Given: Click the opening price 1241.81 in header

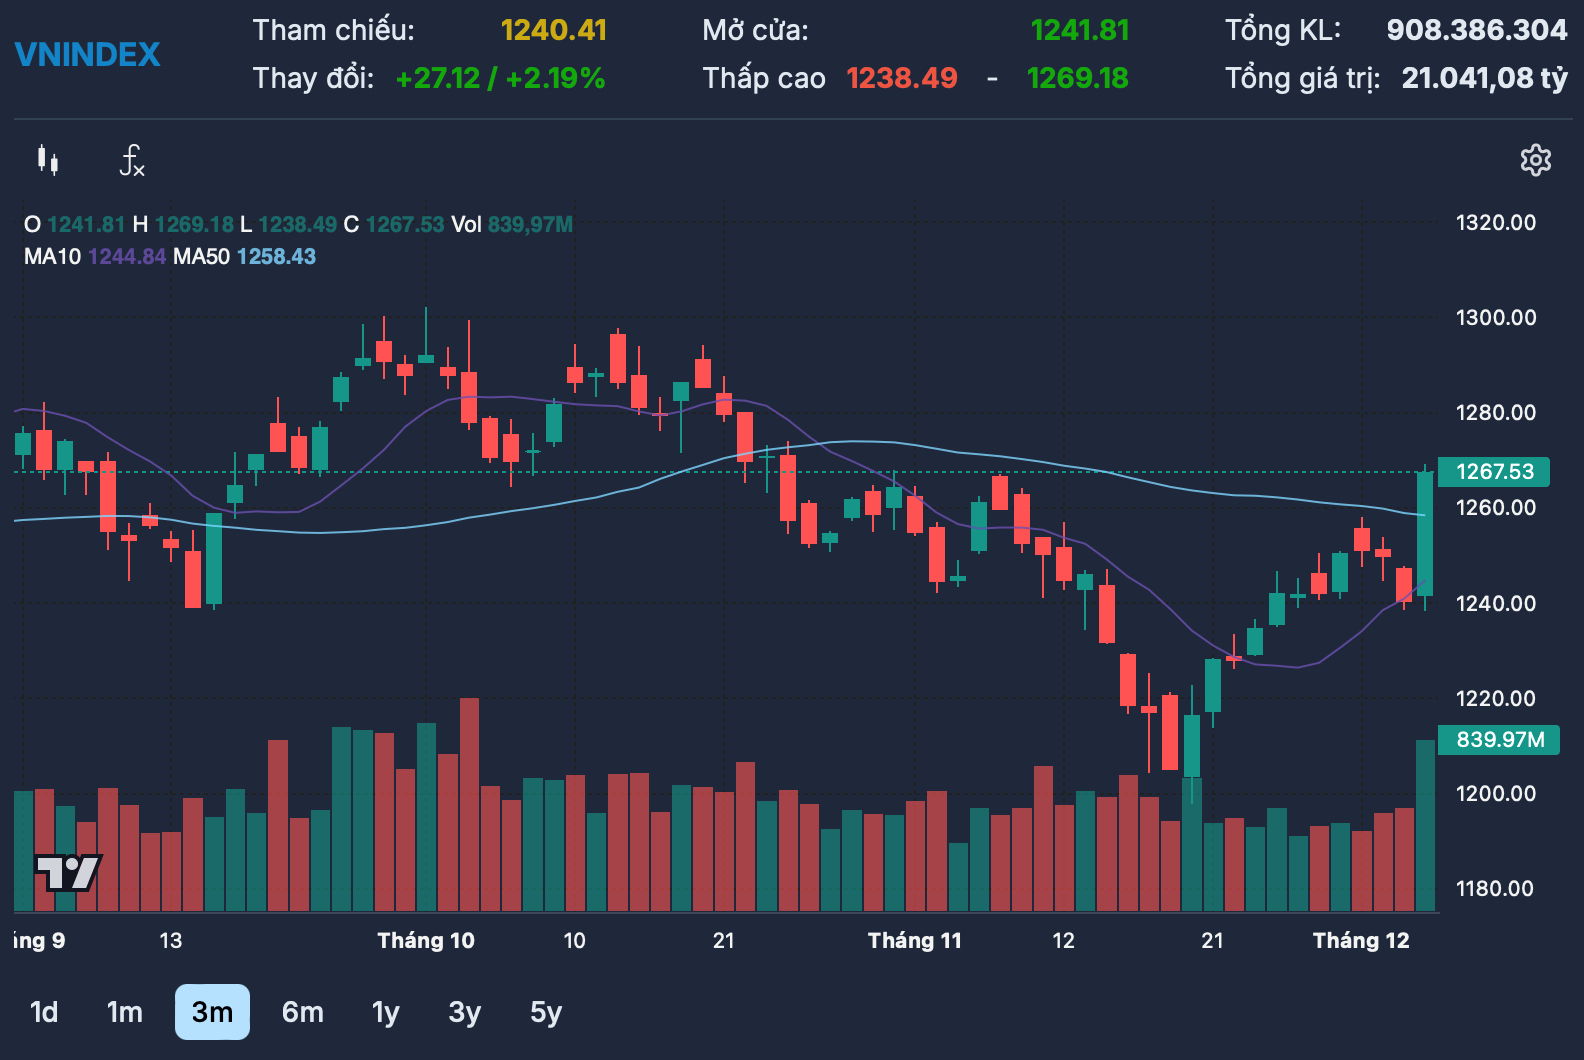Looking at the screenshot, I should pyautogui.click(x=1080, y=30).
